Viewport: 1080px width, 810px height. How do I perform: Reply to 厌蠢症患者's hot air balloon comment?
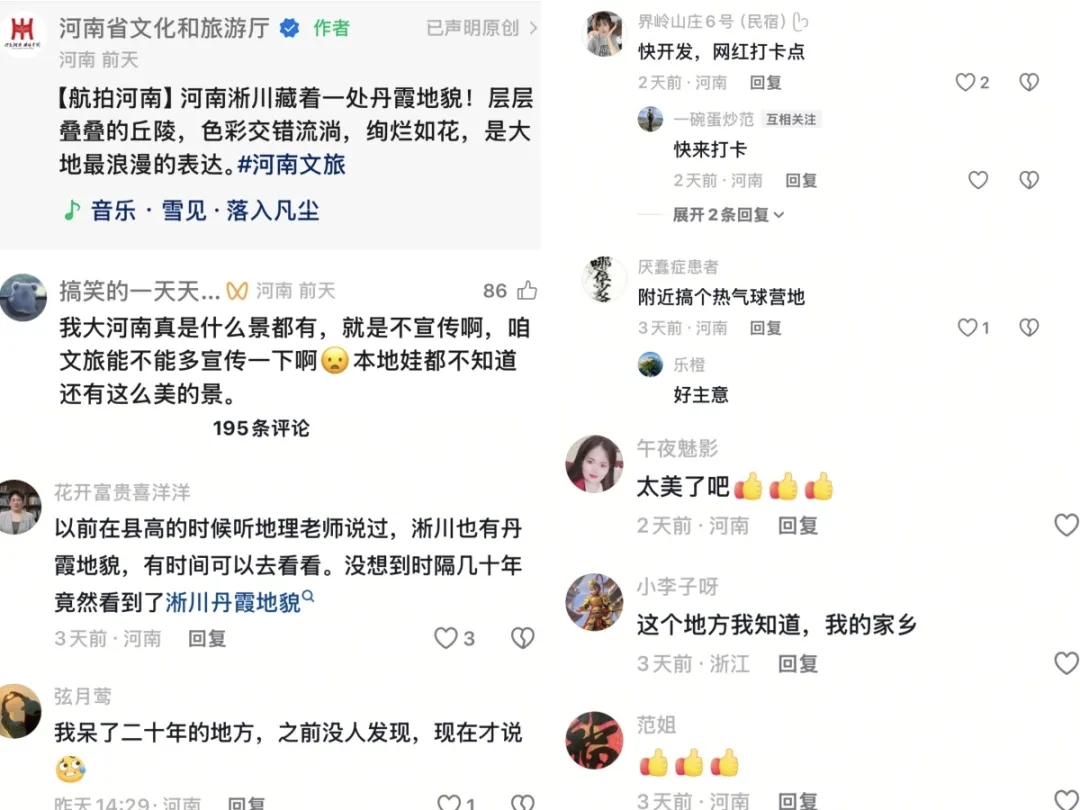coord(765,328)
